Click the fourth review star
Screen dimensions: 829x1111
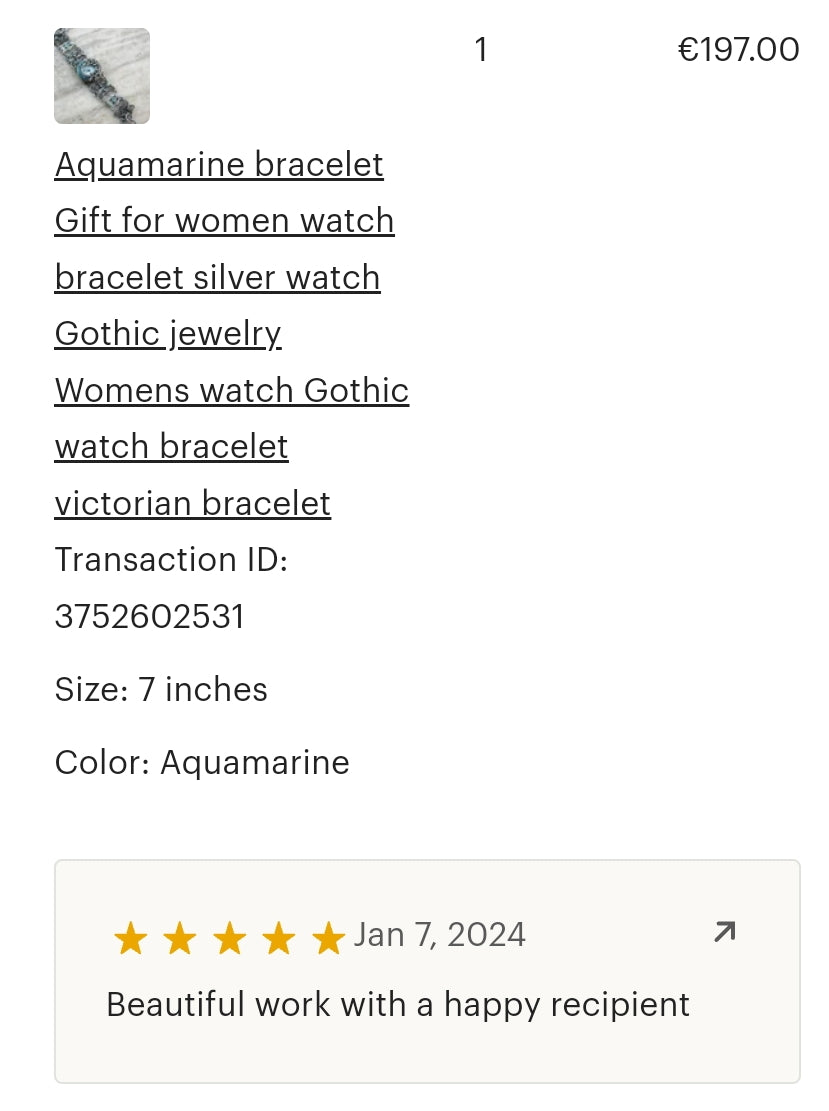point(278,939)
